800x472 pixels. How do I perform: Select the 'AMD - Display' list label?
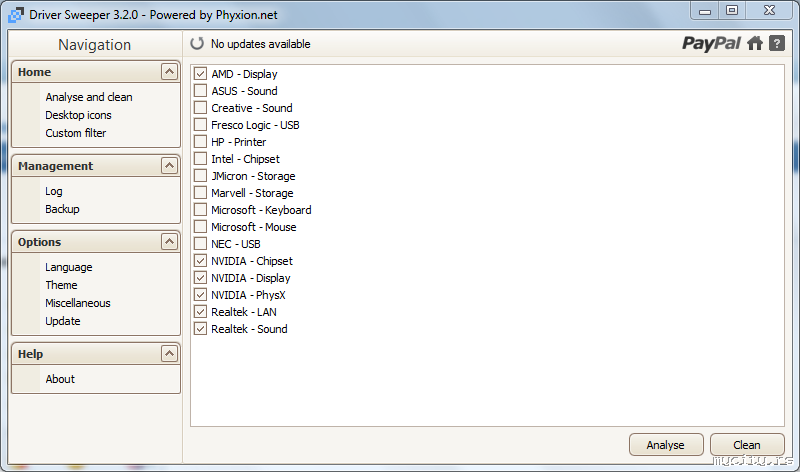coord(244,74)
